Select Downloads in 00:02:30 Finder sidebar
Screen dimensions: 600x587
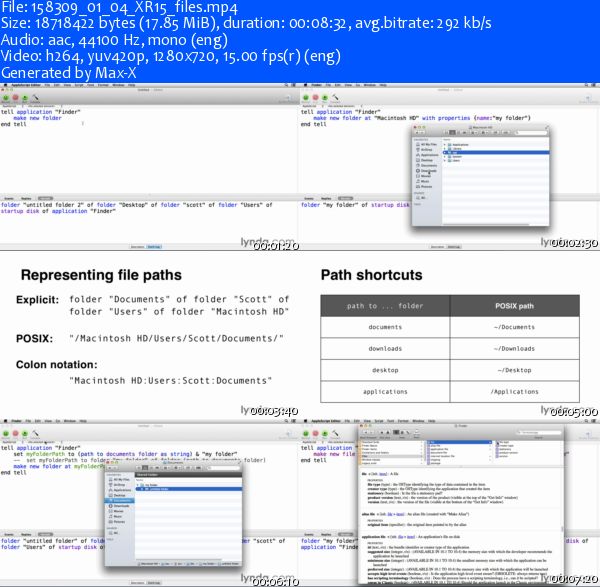[x=426, y=171]
